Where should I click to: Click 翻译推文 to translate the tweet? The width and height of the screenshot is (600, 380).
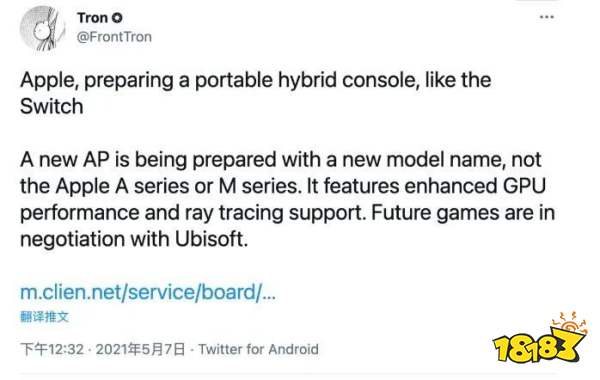pyautogui.click(x=44, y=317)
